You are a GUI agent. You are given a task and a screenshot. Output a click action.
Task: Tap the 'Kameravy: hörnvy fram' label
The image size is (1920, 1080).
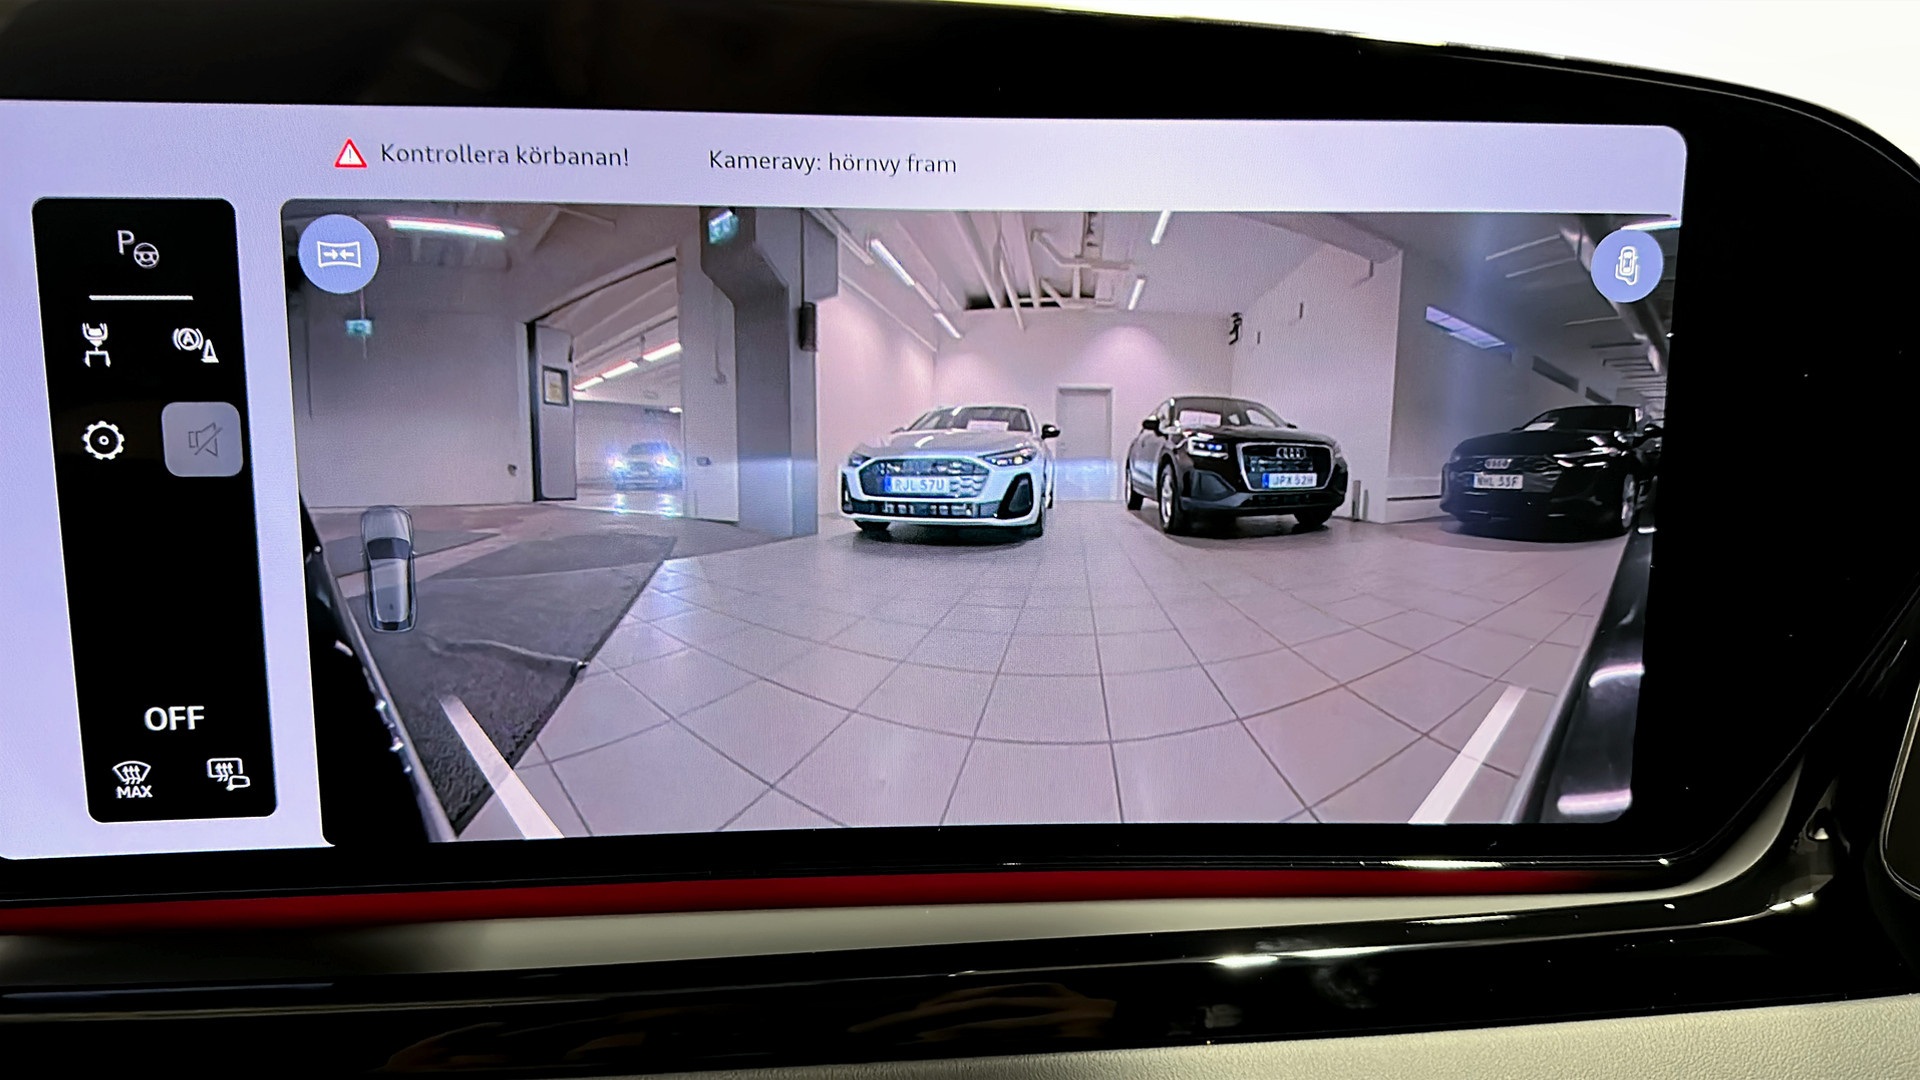click(832, 162)
